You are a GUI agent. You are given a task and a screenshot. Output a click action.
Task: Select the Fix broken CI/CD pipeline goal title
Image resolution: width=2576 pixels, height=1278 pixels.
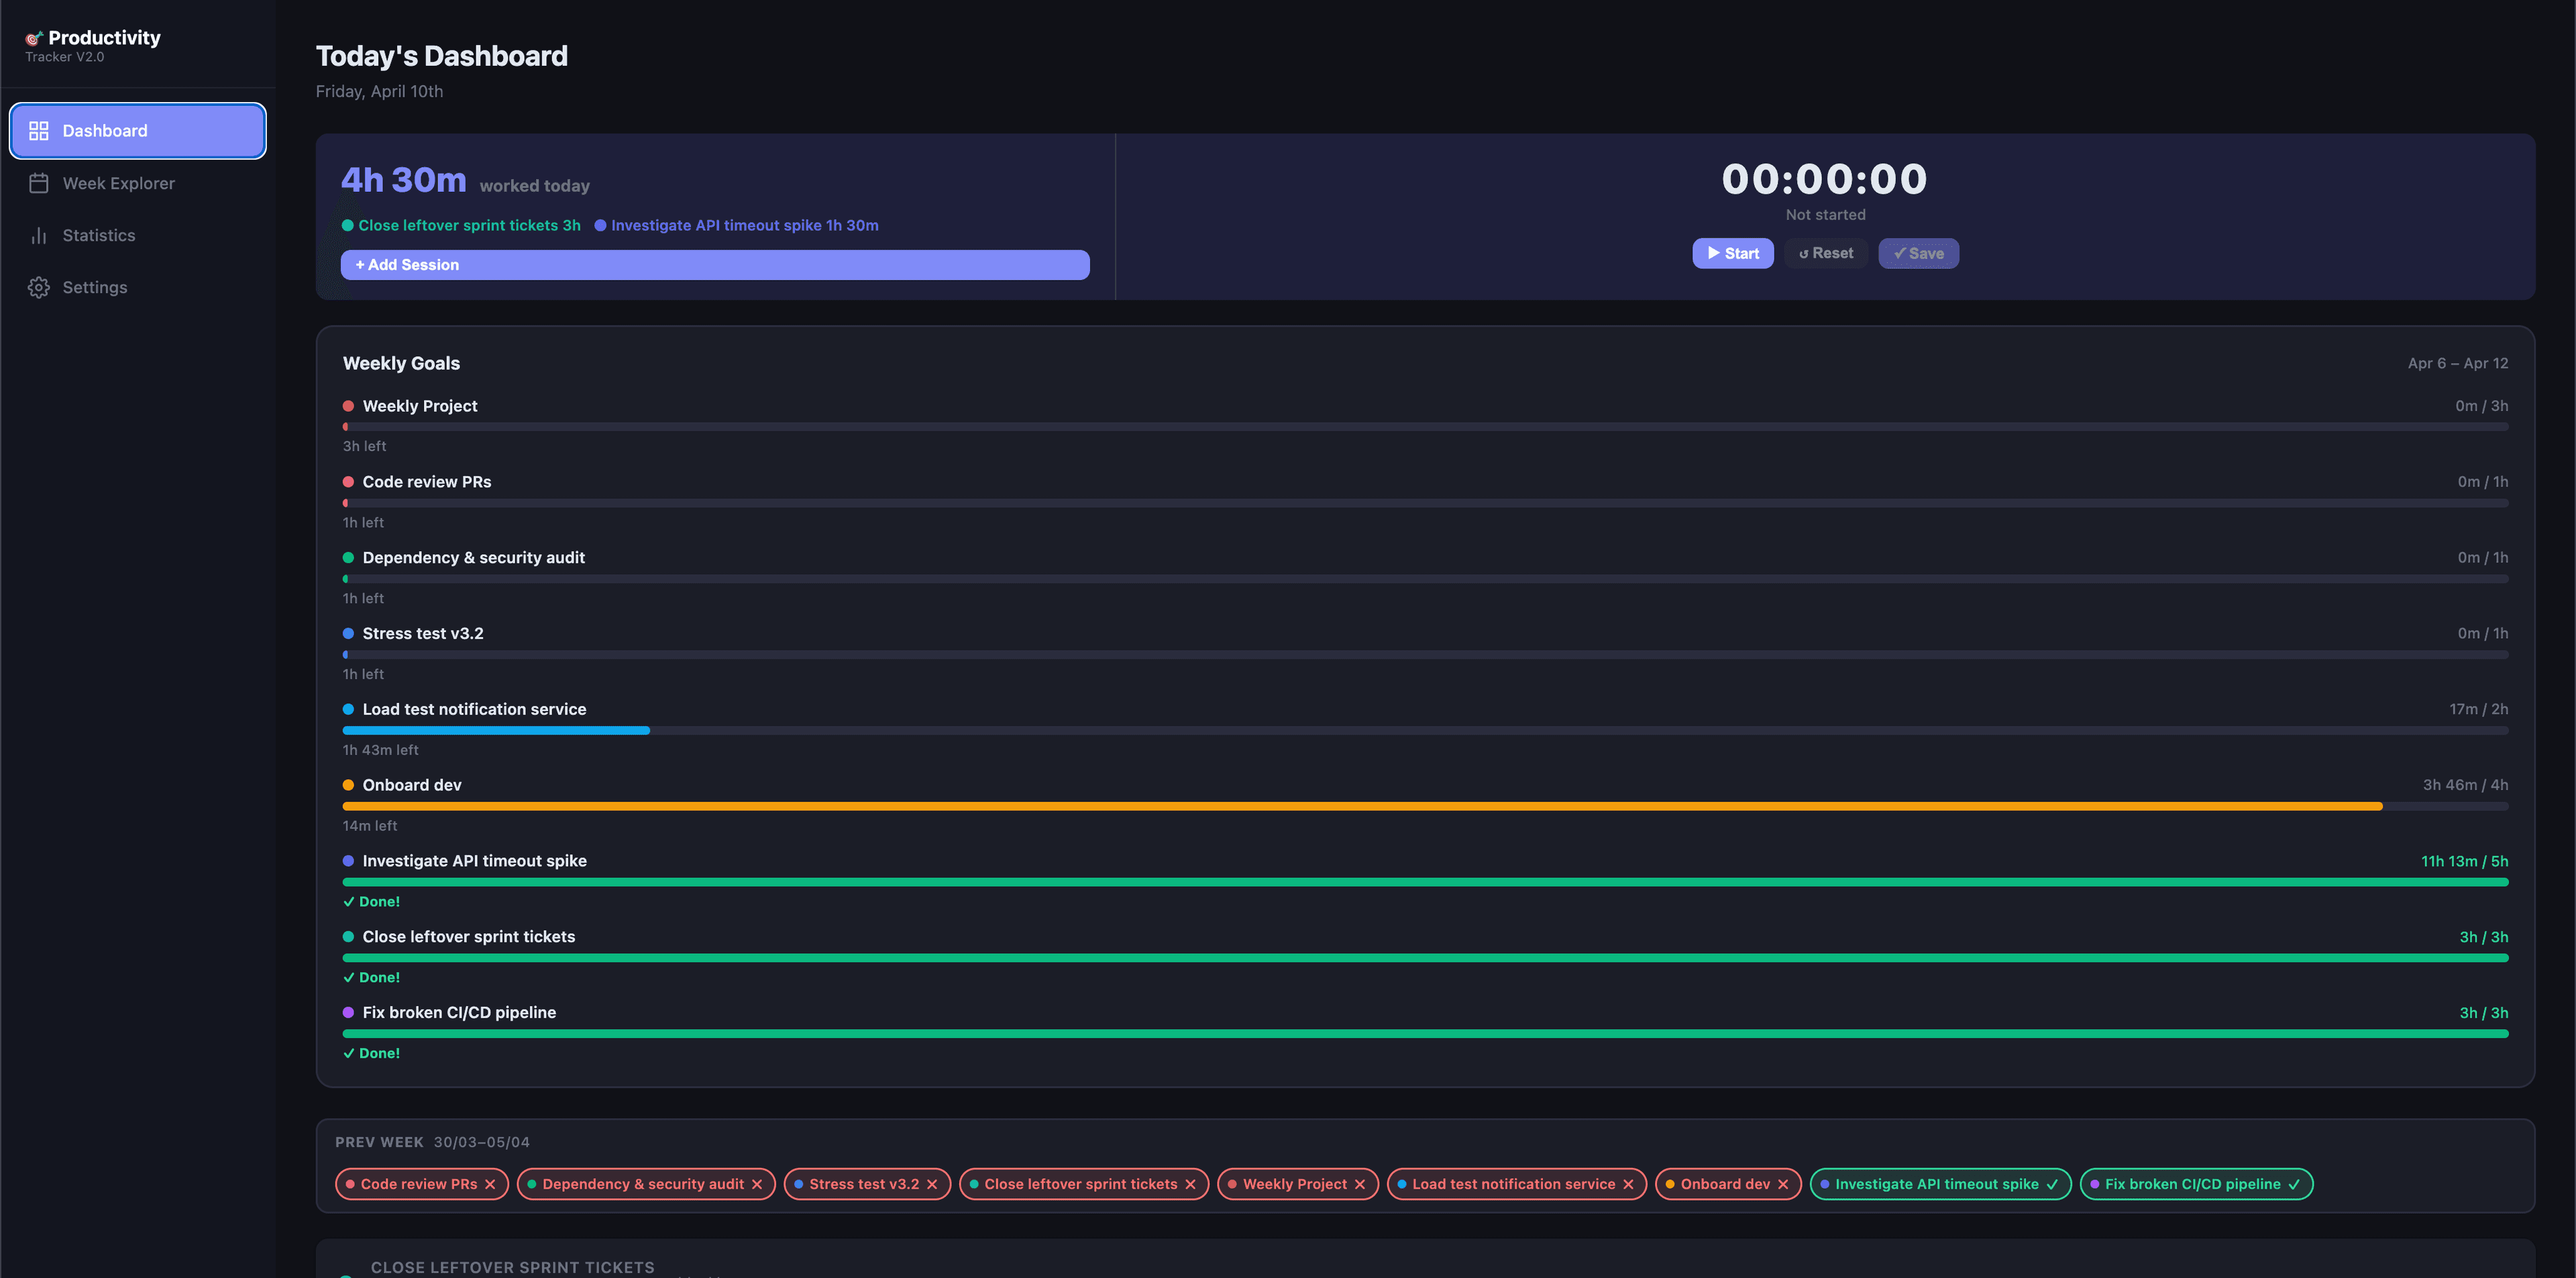click(459, 1013)
